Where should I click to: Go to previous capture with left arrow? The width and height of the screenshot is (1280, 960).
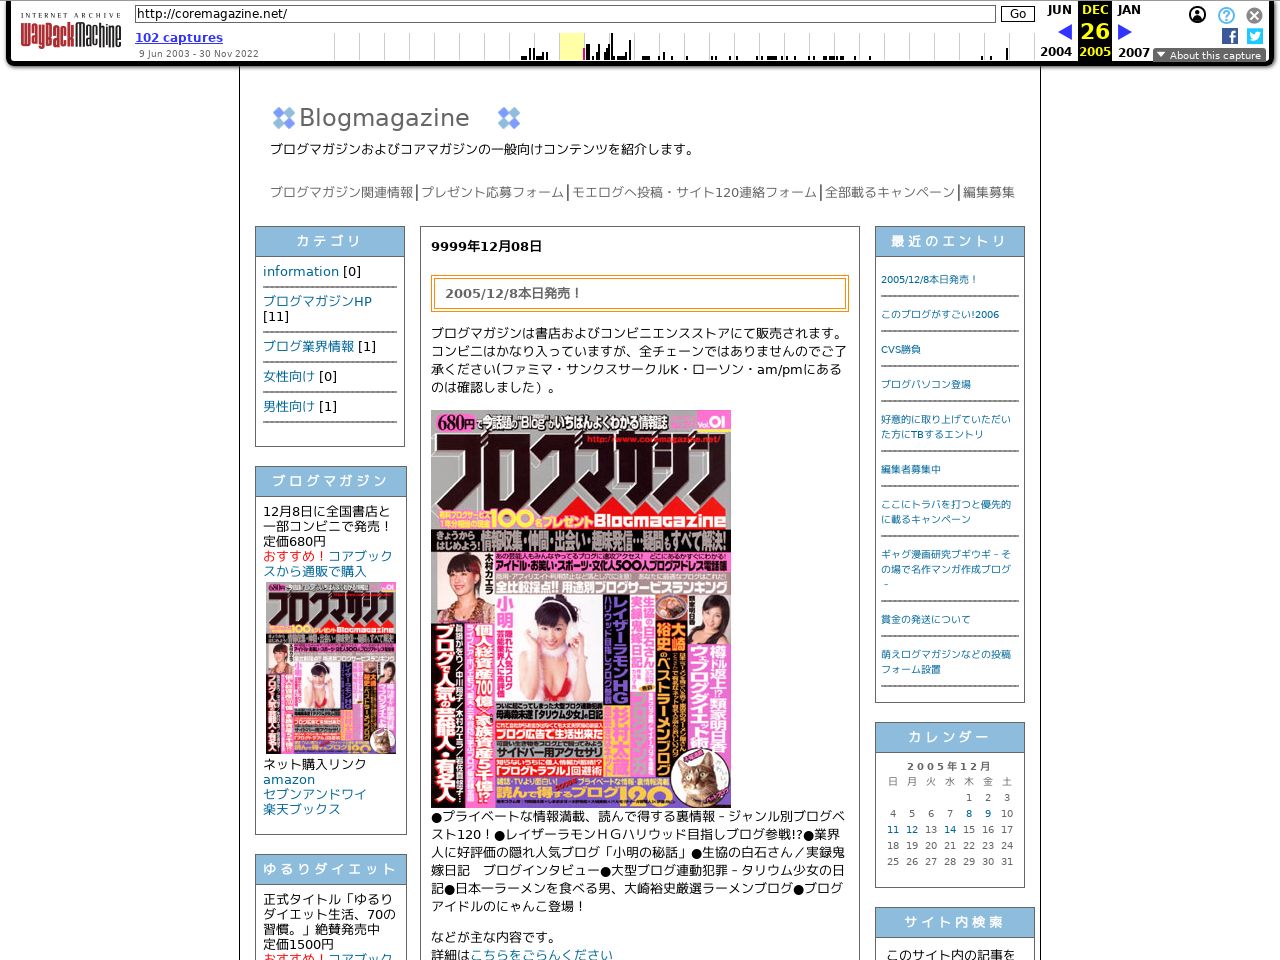point(1064,32)
